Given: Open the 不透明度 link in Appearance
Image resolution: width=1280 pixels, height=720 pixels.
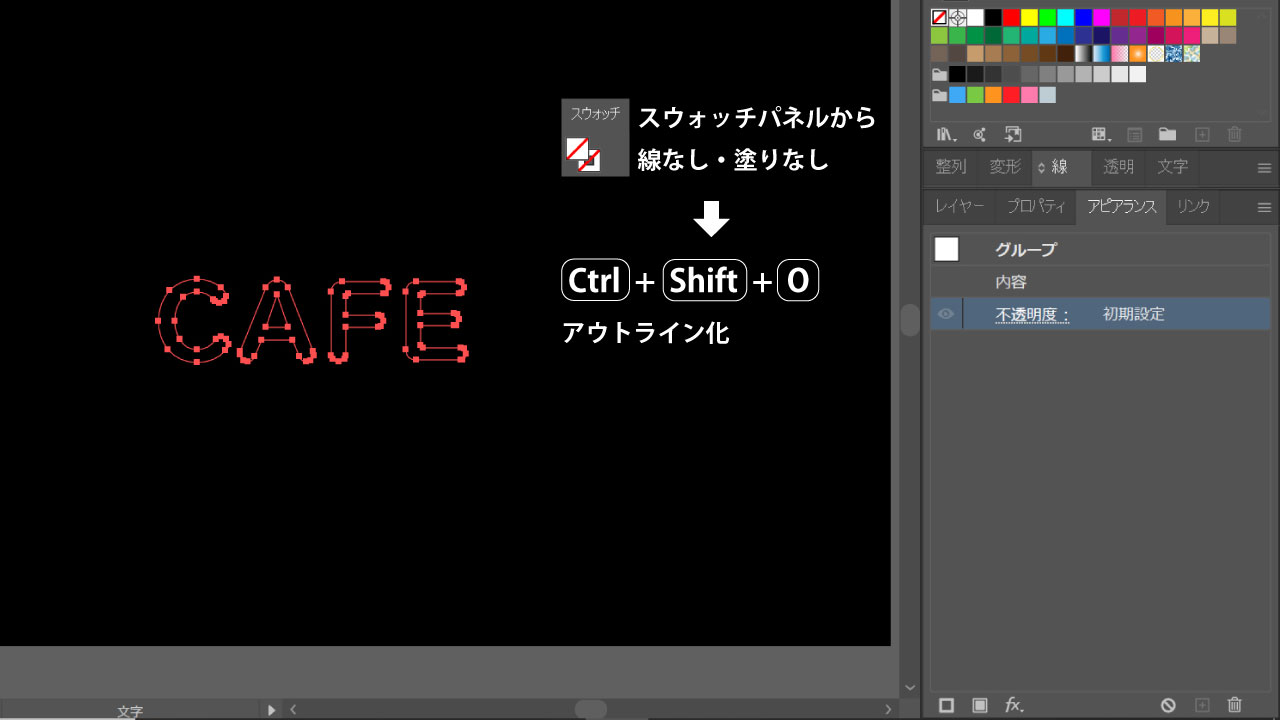Looking at the screenshot, I should click(x=1033, y=314).
